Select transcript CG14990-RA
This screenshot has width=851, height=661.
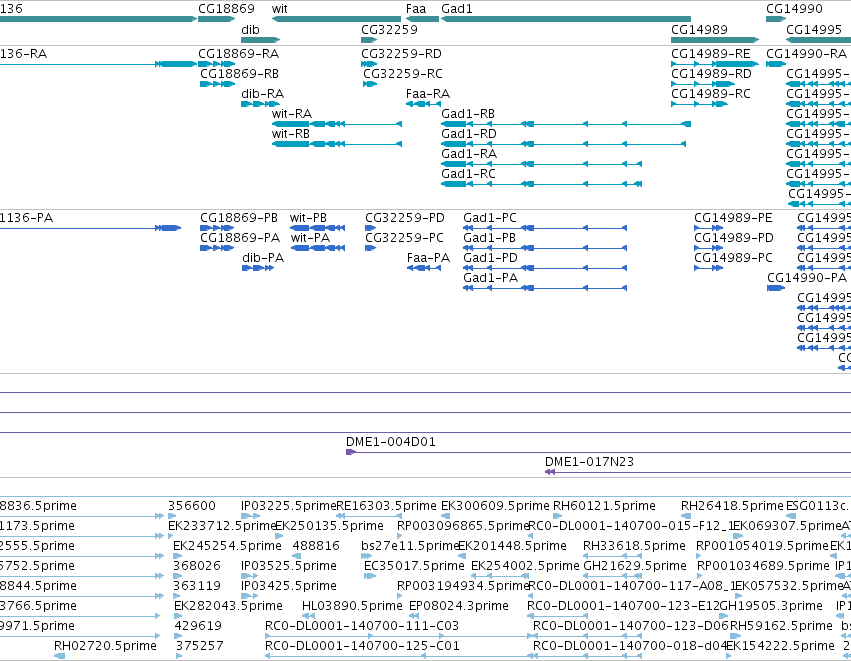pos(776,64)
